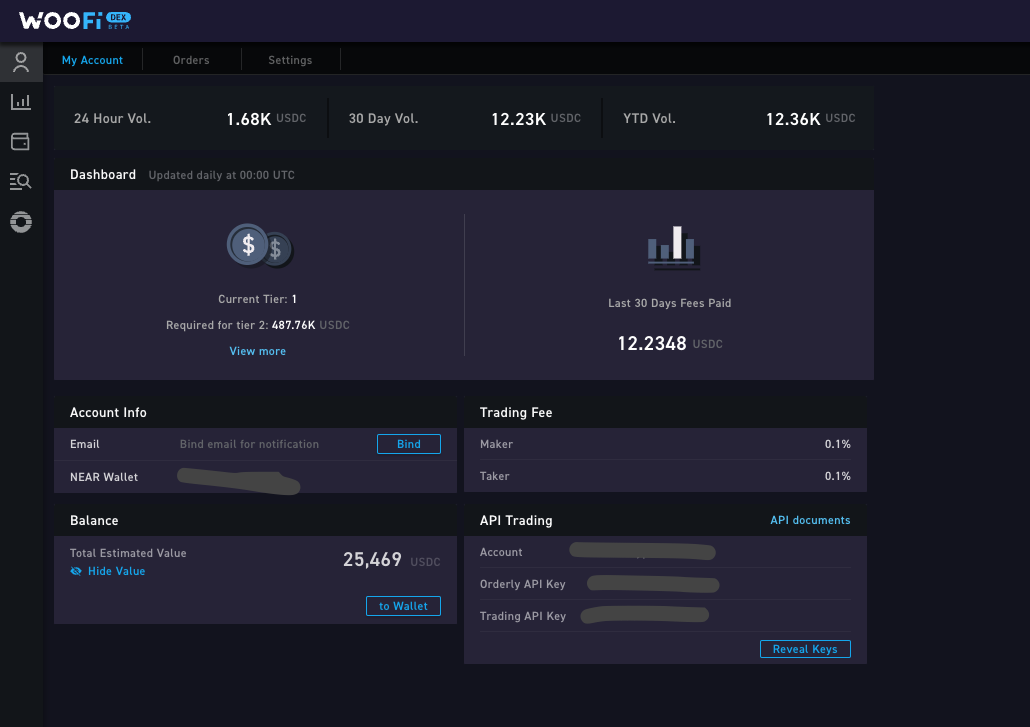Click the WOOFi DEX logo
The image size is (1030, 727).
point(75,20)
